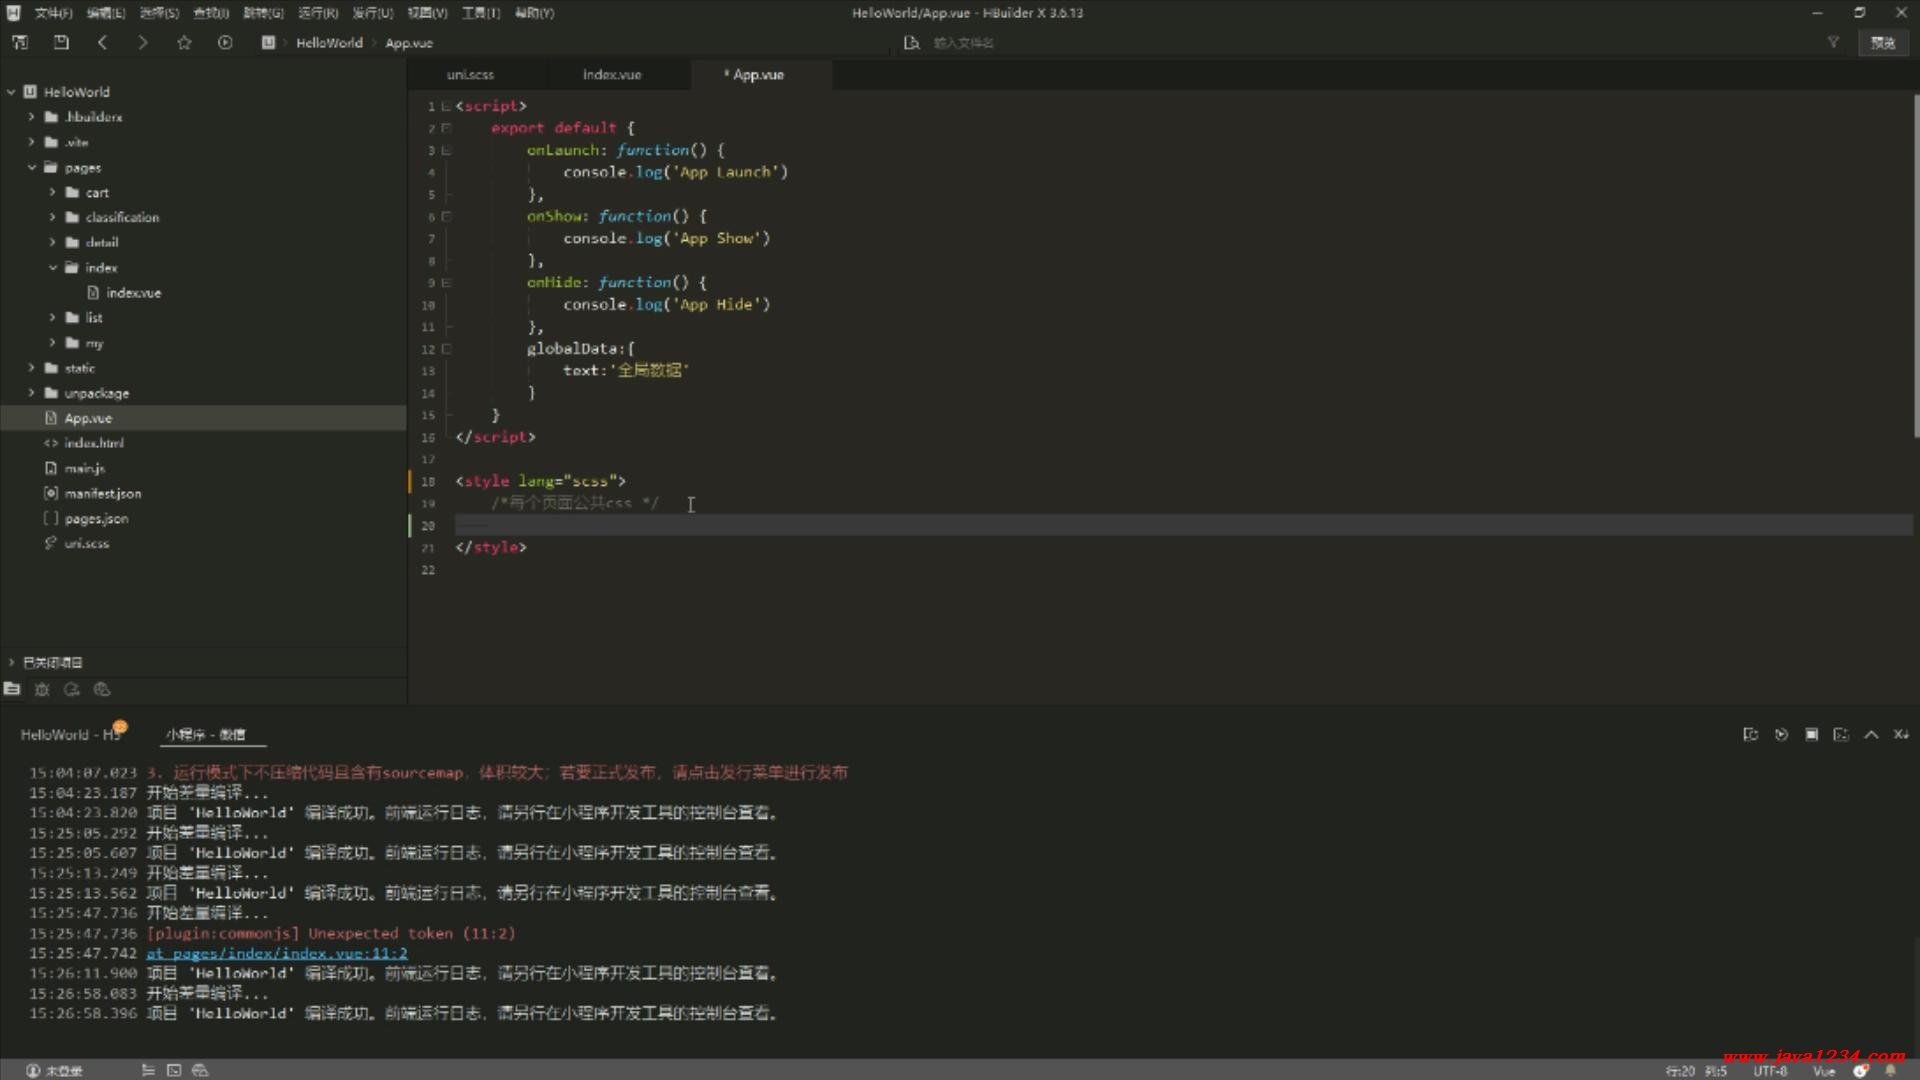Select the 小程序 - 微信 console tab
Image resolution: width=1920 pixels, height=1080 pixels.
click(206, 734)
